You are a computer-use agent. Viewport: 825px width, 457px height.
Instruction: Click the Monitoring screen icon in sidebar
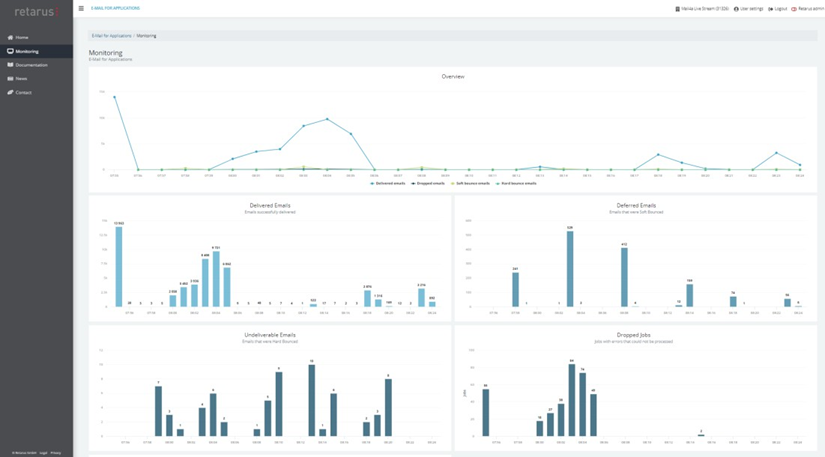10,51
